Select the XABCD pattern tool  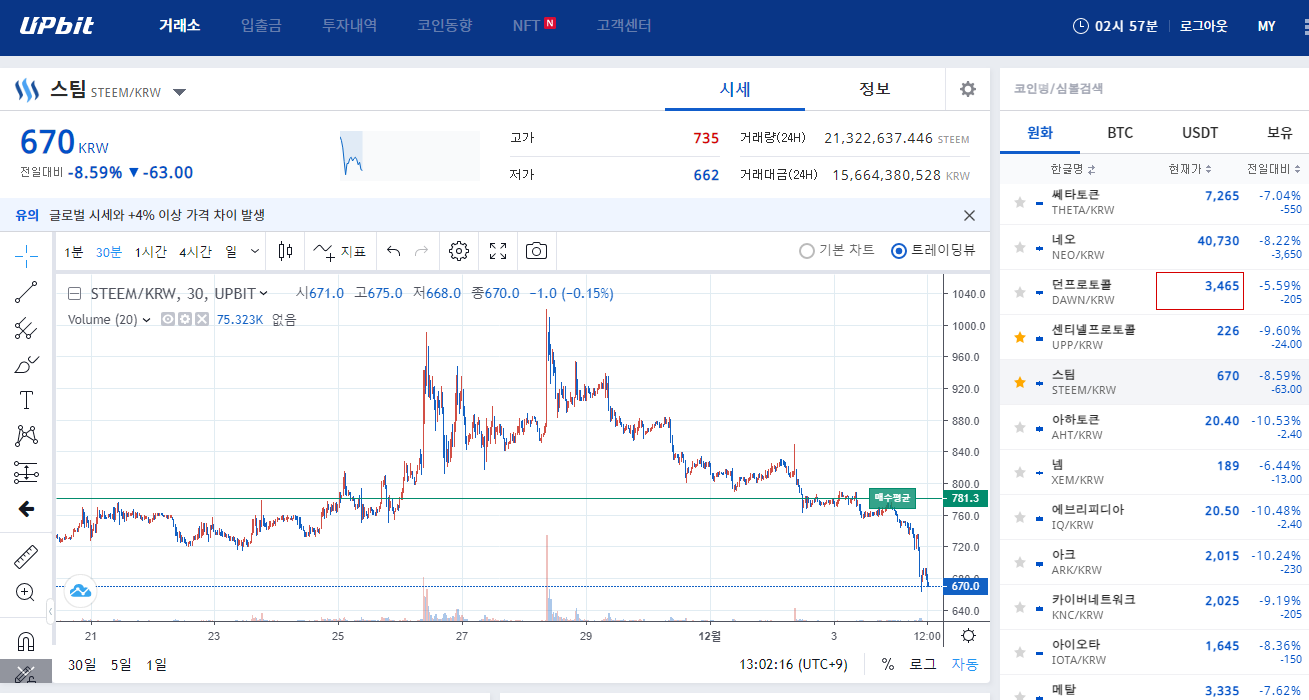[x=26, y=436]
